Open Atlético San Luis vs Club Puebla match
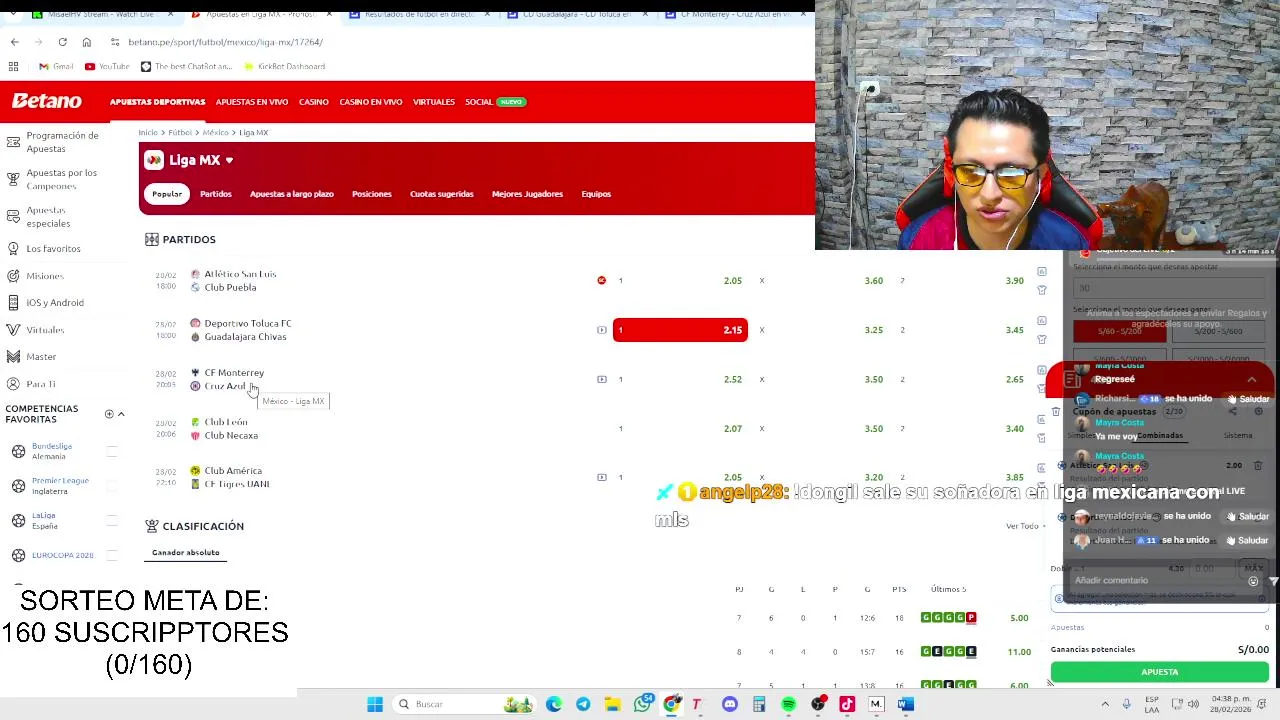 pos(240,281)
